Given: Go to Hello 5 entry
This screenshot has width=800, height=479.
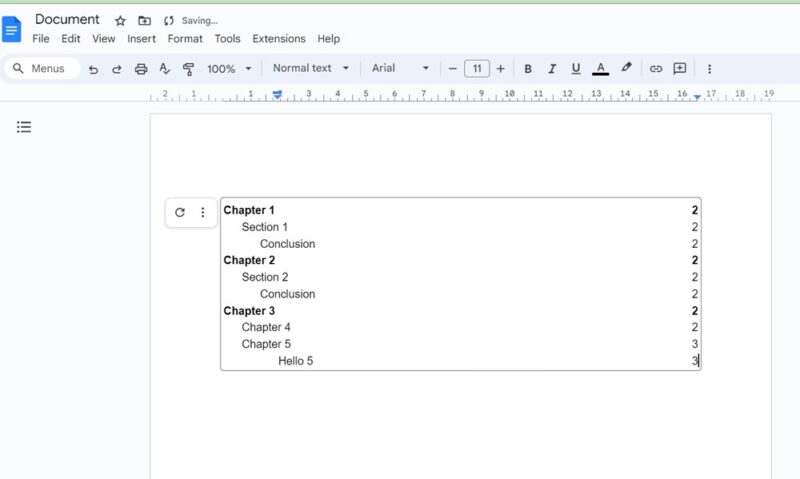Looking at the screenshot, I should (295, 361).
